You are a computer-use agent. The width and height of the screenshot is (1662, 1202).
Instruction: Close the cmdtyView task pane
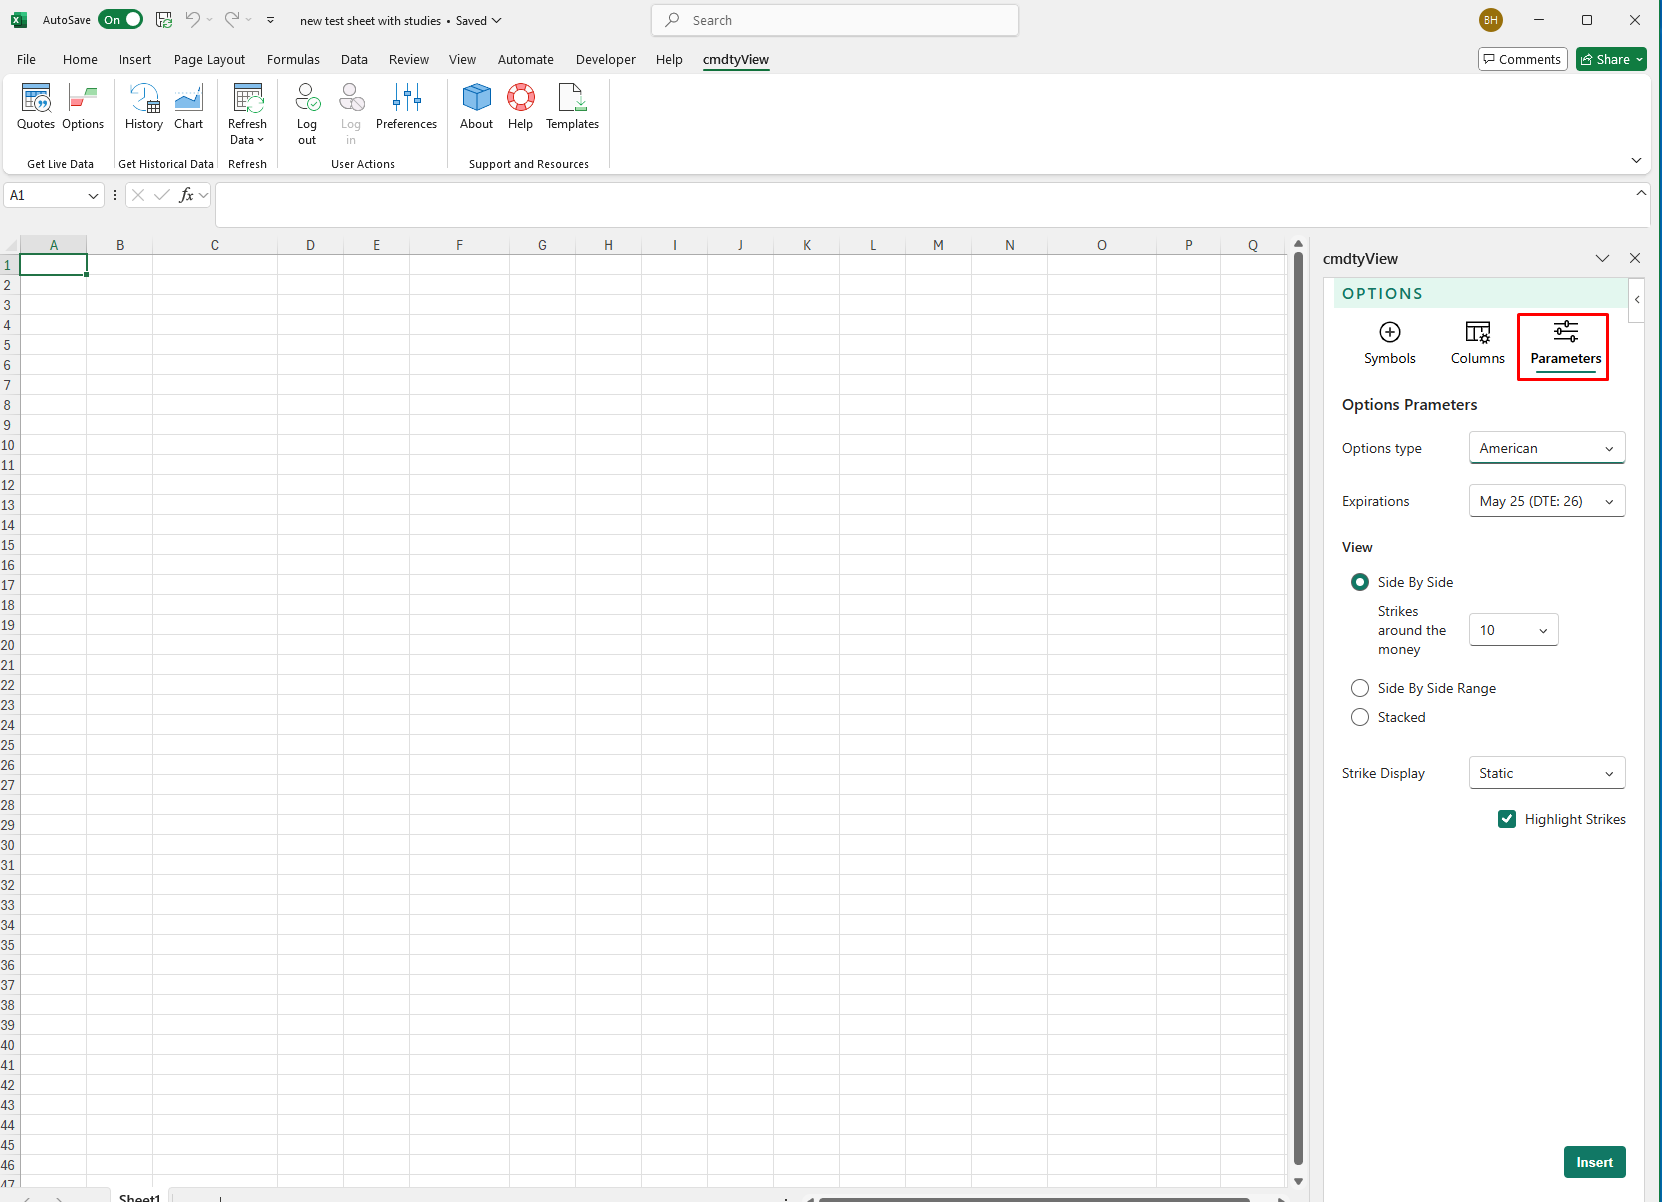pos(1635,258)
